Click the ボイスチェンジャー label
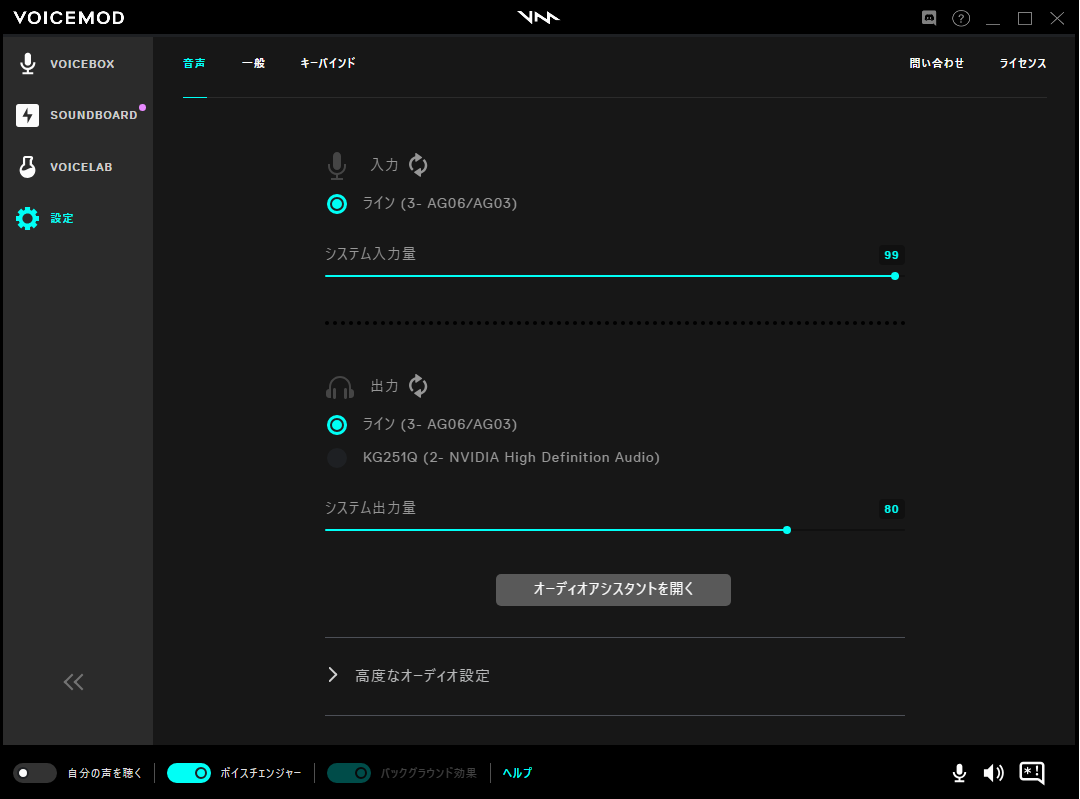 260,773
